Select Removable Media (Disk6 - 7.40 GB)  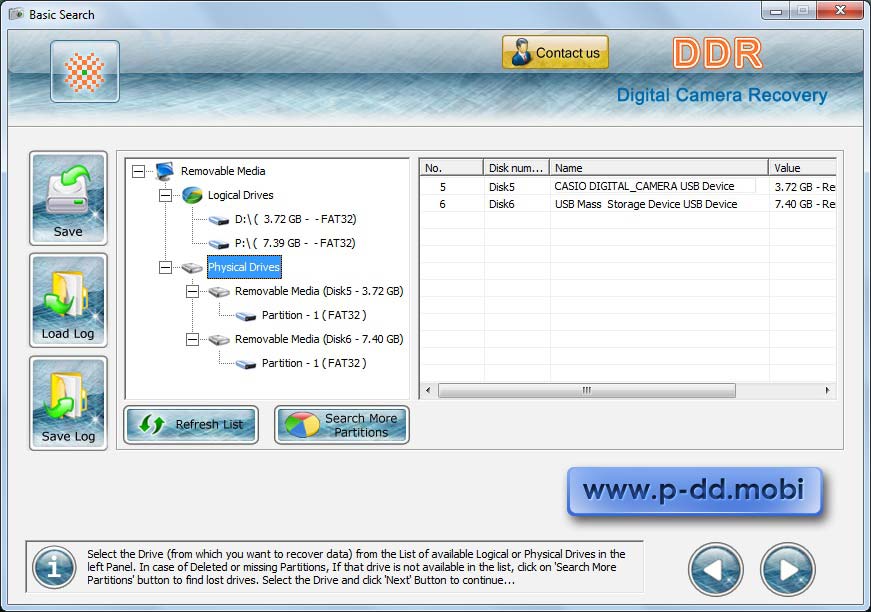[319, 339]
